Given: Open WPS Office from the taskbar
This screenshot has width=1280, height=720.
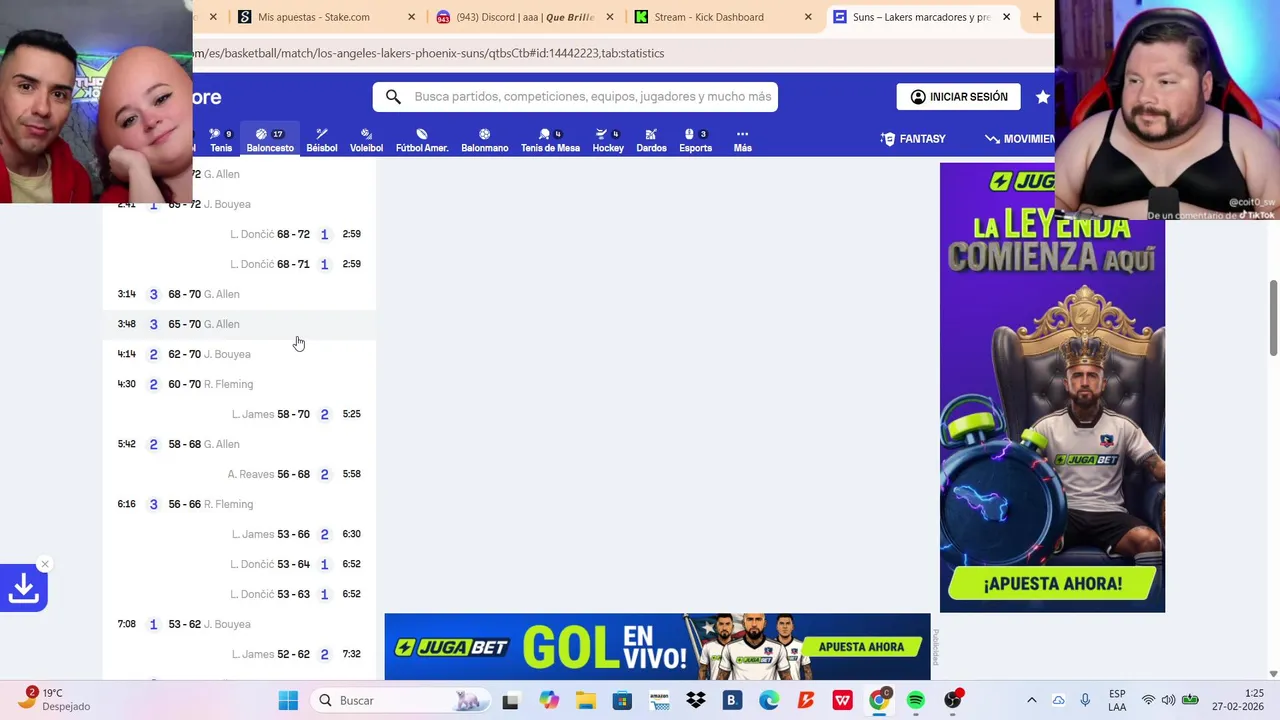Looking at the screenshot, I should click(x=842, y=700).
